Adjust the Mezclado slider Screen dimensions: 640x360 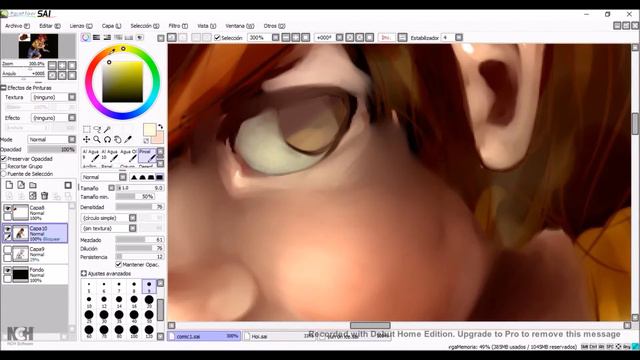tap(140, 240)
